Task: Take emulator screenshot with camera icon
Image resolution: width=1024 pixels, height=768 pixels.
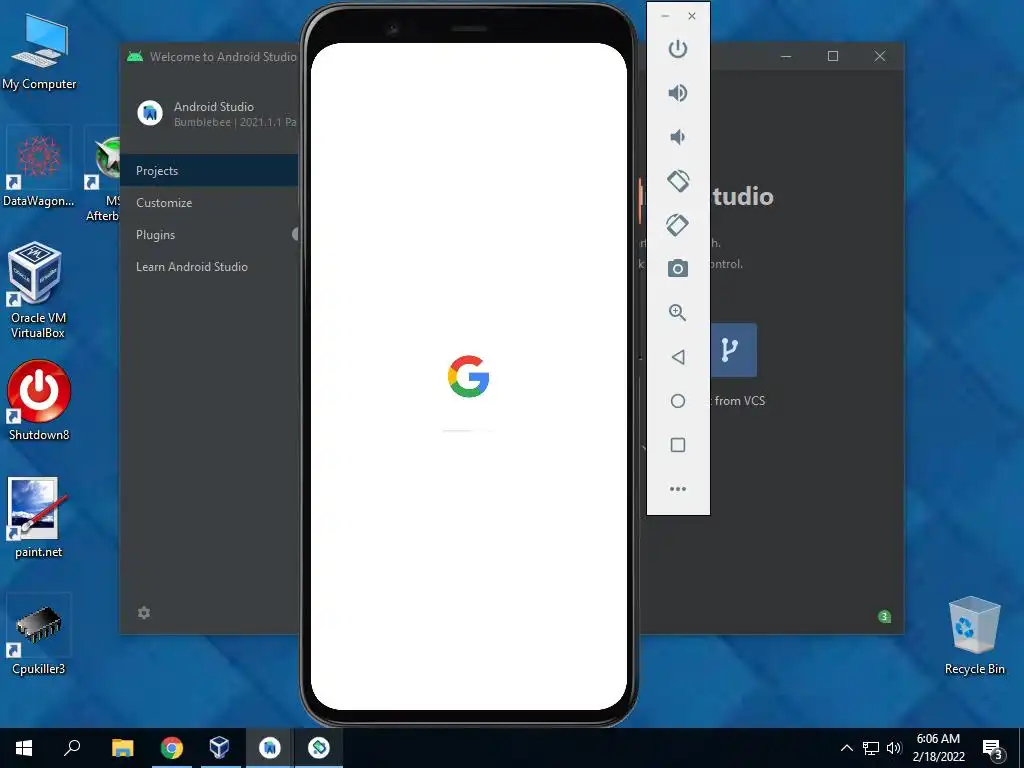Action: (x=678, y=268)
